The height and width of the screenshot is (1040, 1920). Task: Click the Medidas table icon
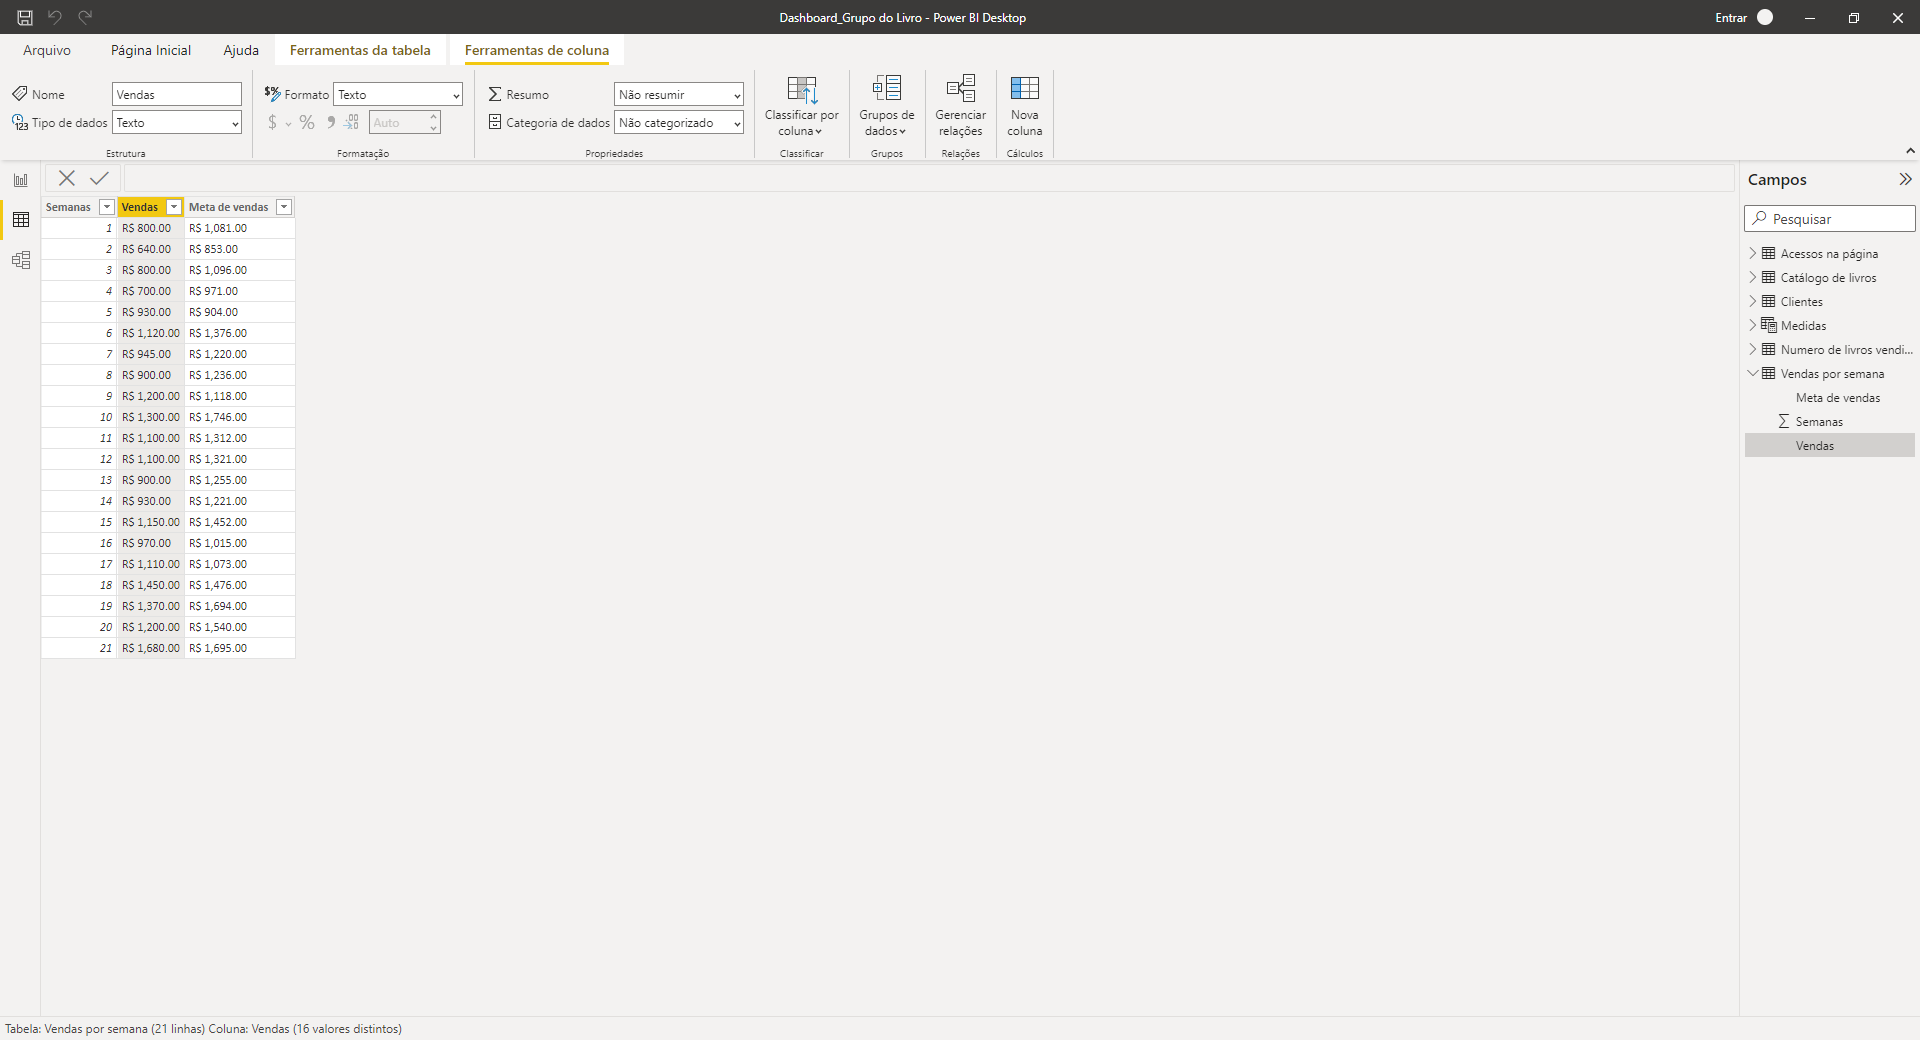coord(1769,325)
